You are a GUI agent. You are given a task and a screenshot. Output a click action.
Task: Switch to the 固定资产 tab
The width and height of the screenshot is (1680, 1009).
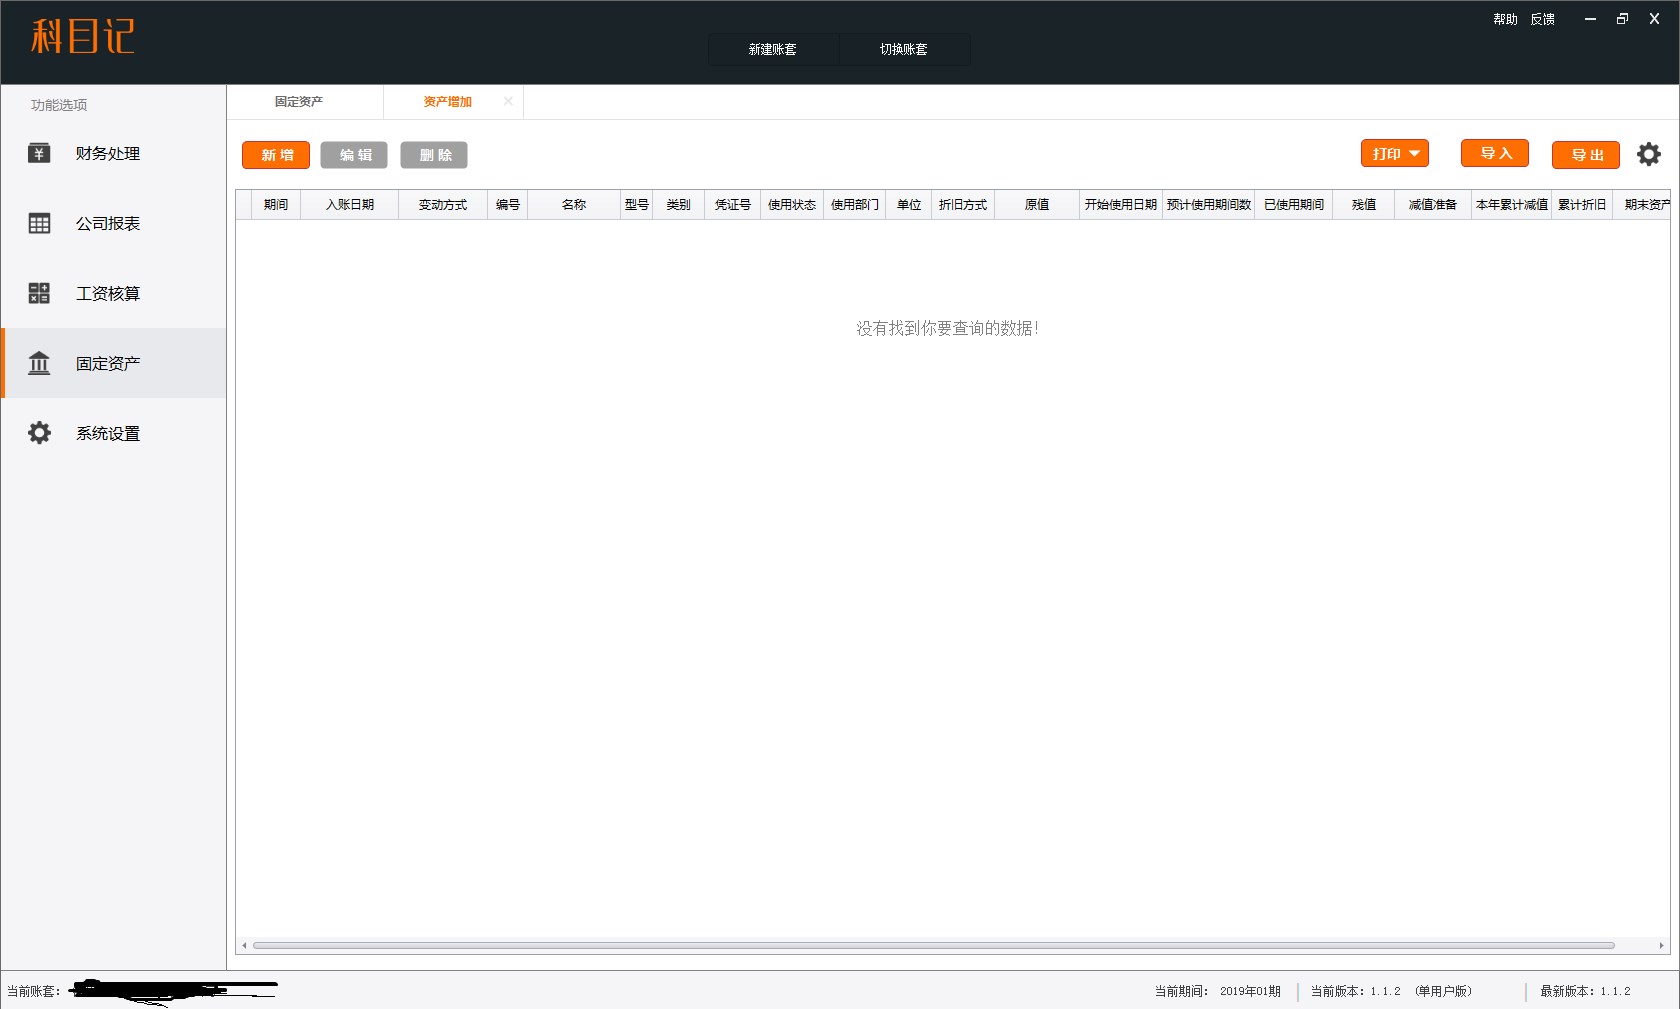click(299, 102)
